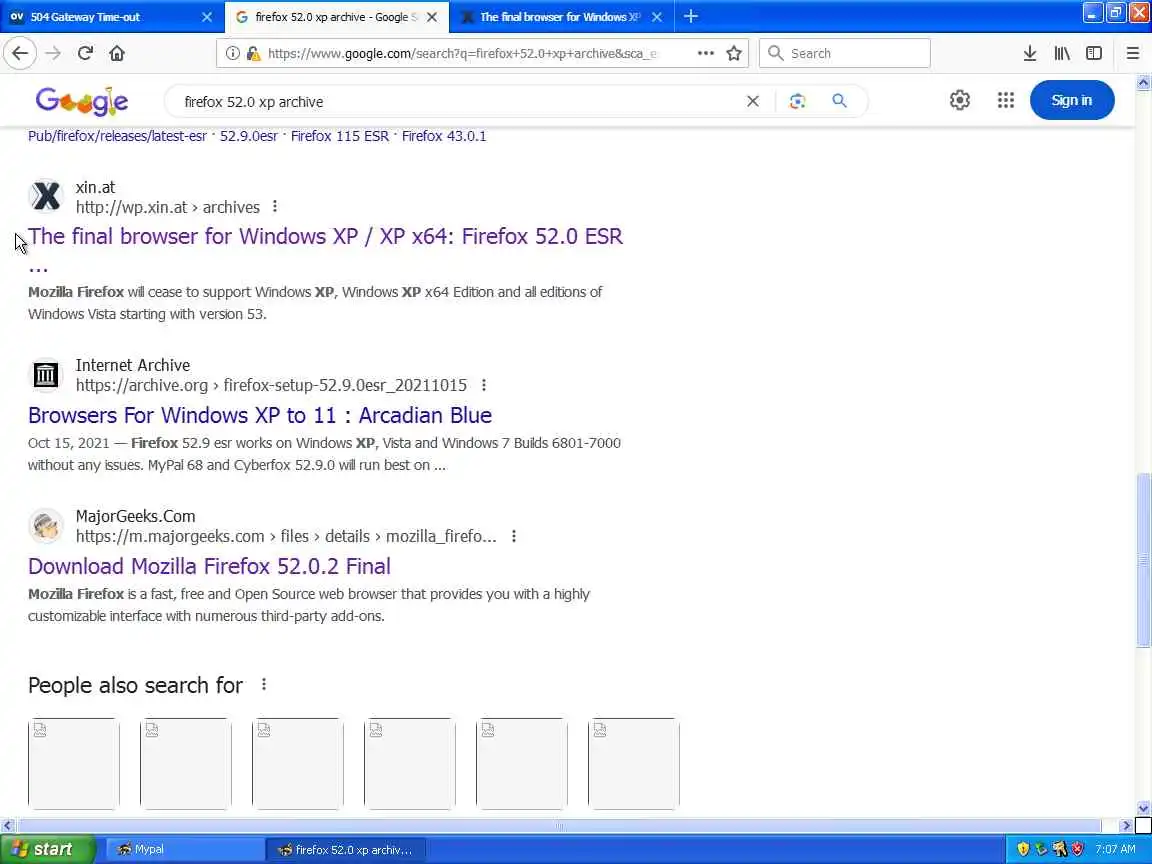Close The final browser for Windows XP tab
This screenshot has height=864, width=1152.
657,16
